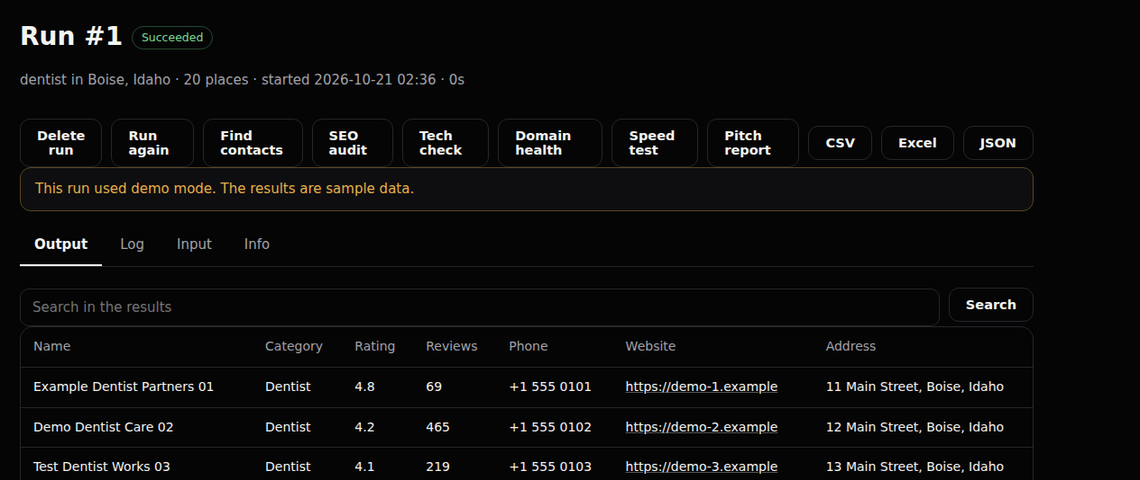
Task: Download results as JSON
Action: pos(998,143)
